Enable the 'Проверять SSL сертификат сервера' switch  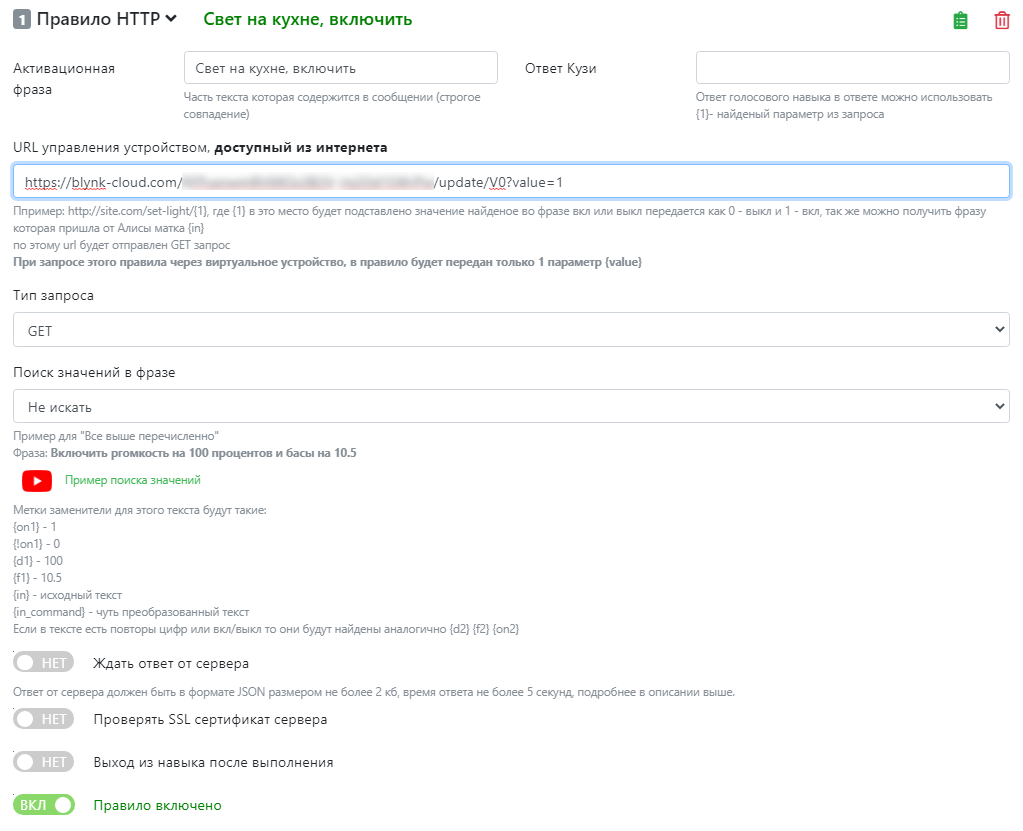(44, 719)
